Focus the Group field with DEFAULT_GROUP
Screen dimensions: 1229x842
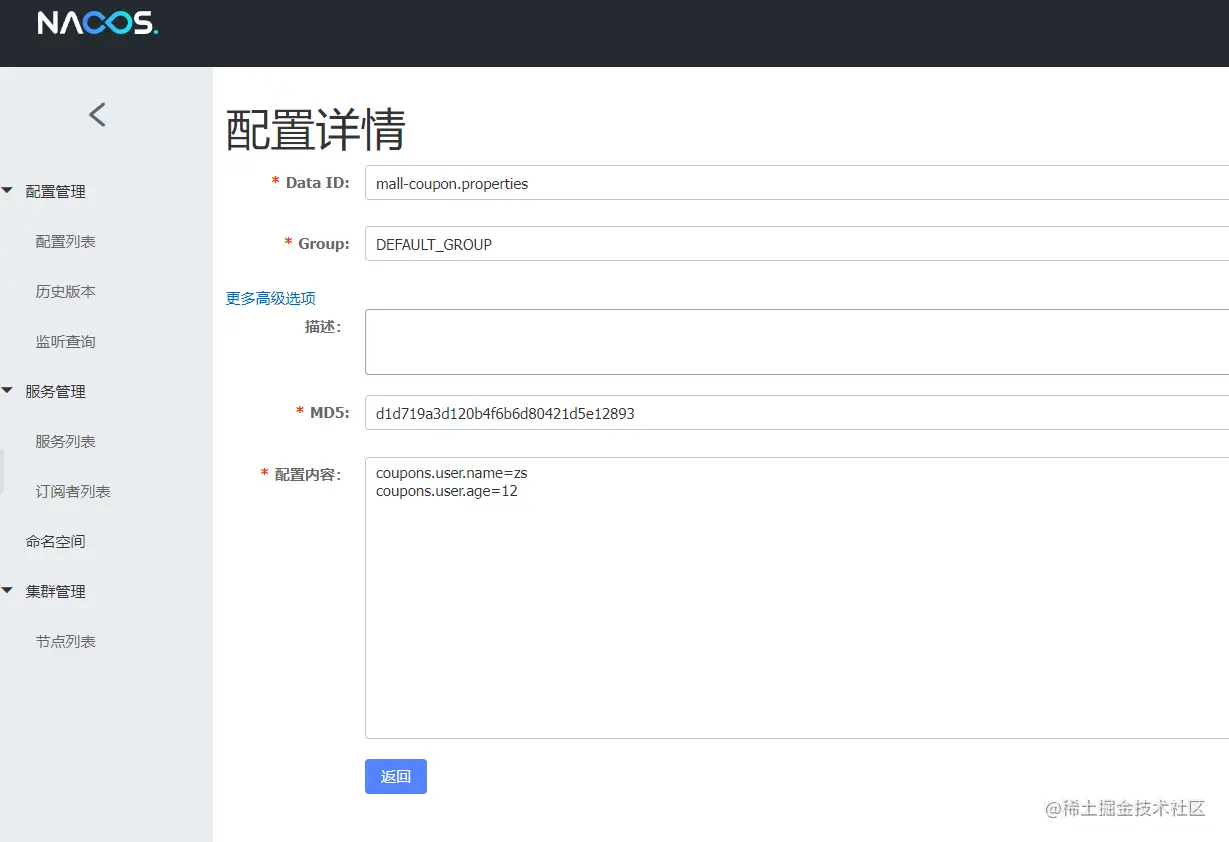[797, 243]
